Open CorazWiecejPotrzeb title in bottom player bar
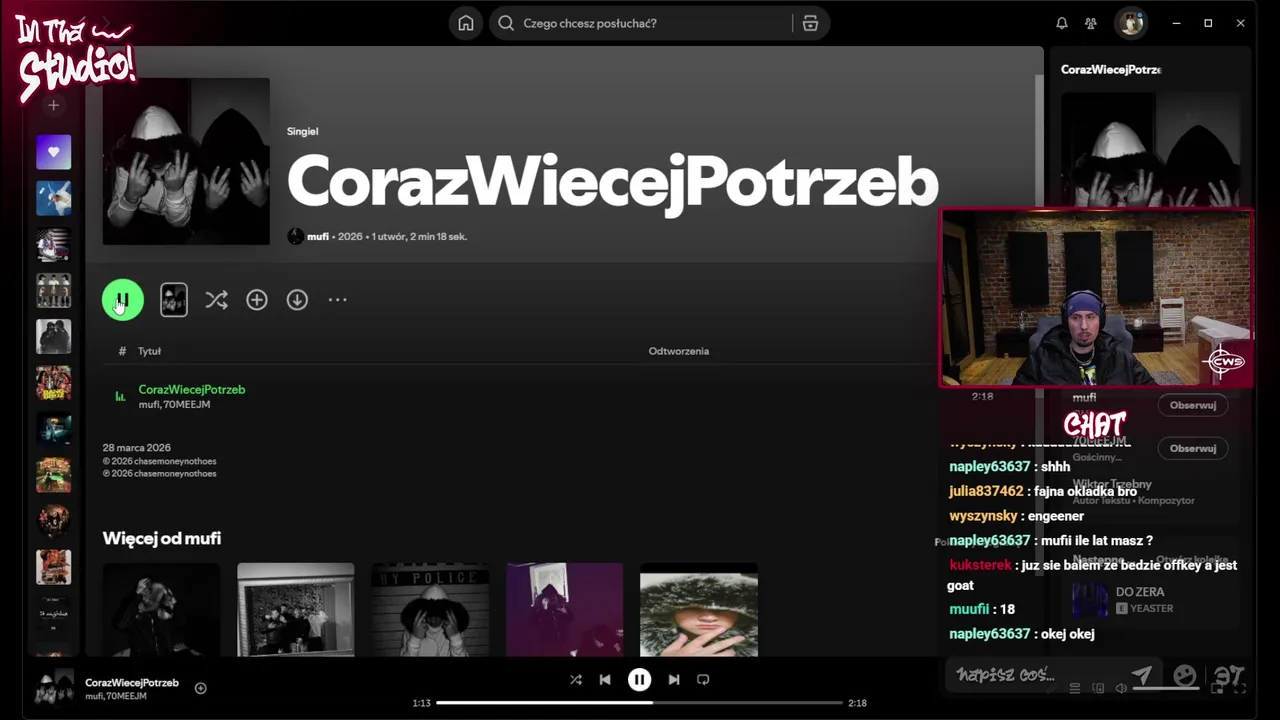The image size is (1280, 720). point(132,682)
